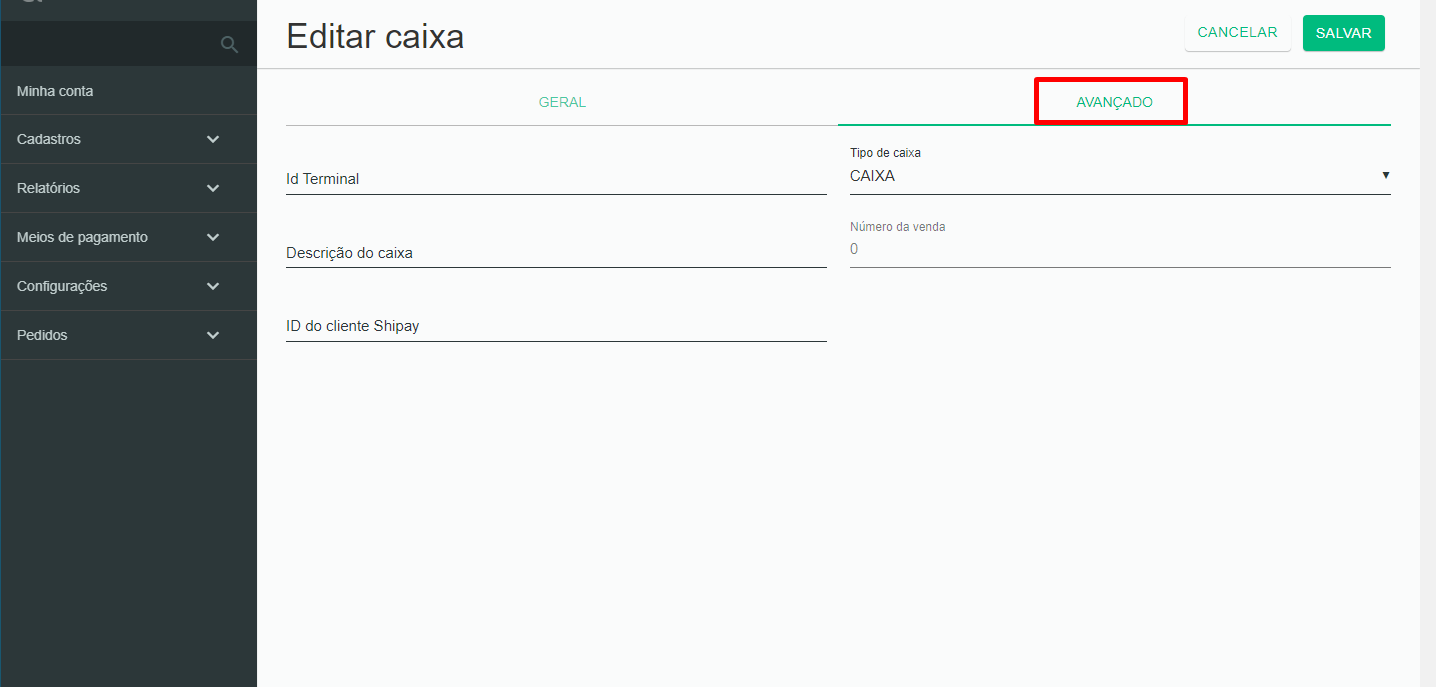1436x687 pixels.
Task: Select the CAIXA value in Tipo de caixa
Action: point(872,176)
